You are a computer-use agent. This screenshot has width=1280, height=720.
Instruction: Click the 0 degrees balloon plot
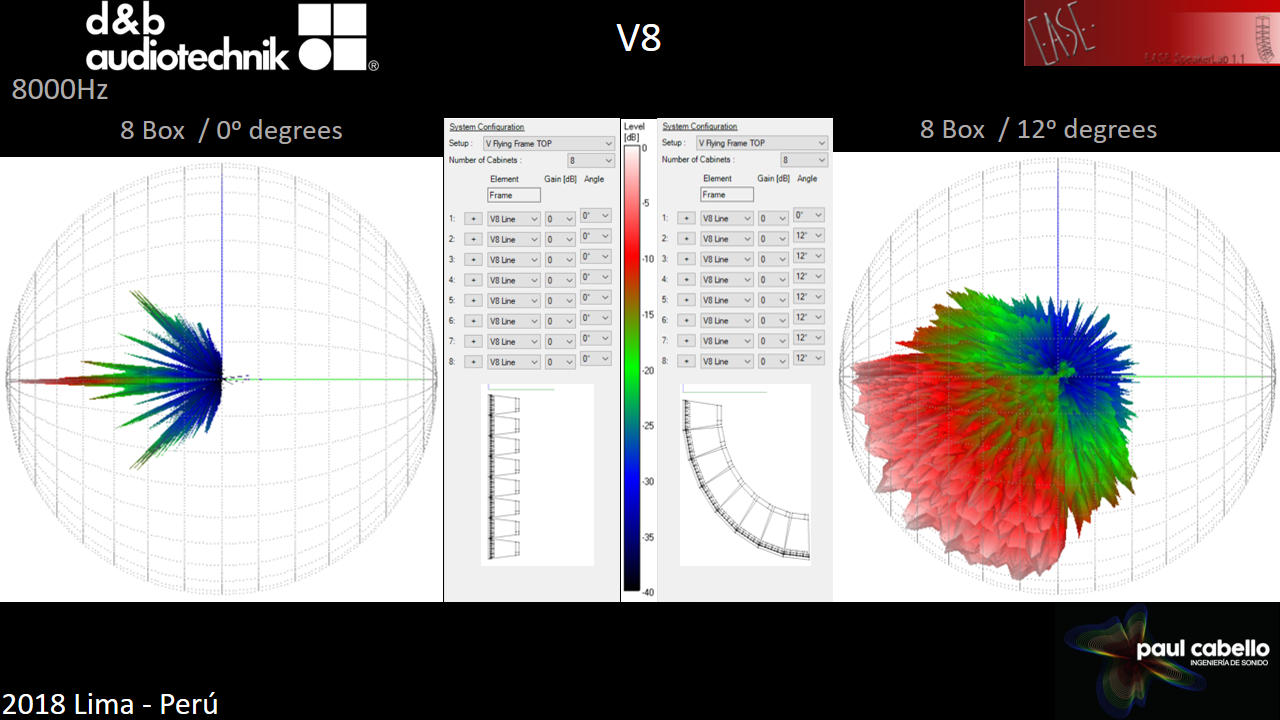point(221,379)
